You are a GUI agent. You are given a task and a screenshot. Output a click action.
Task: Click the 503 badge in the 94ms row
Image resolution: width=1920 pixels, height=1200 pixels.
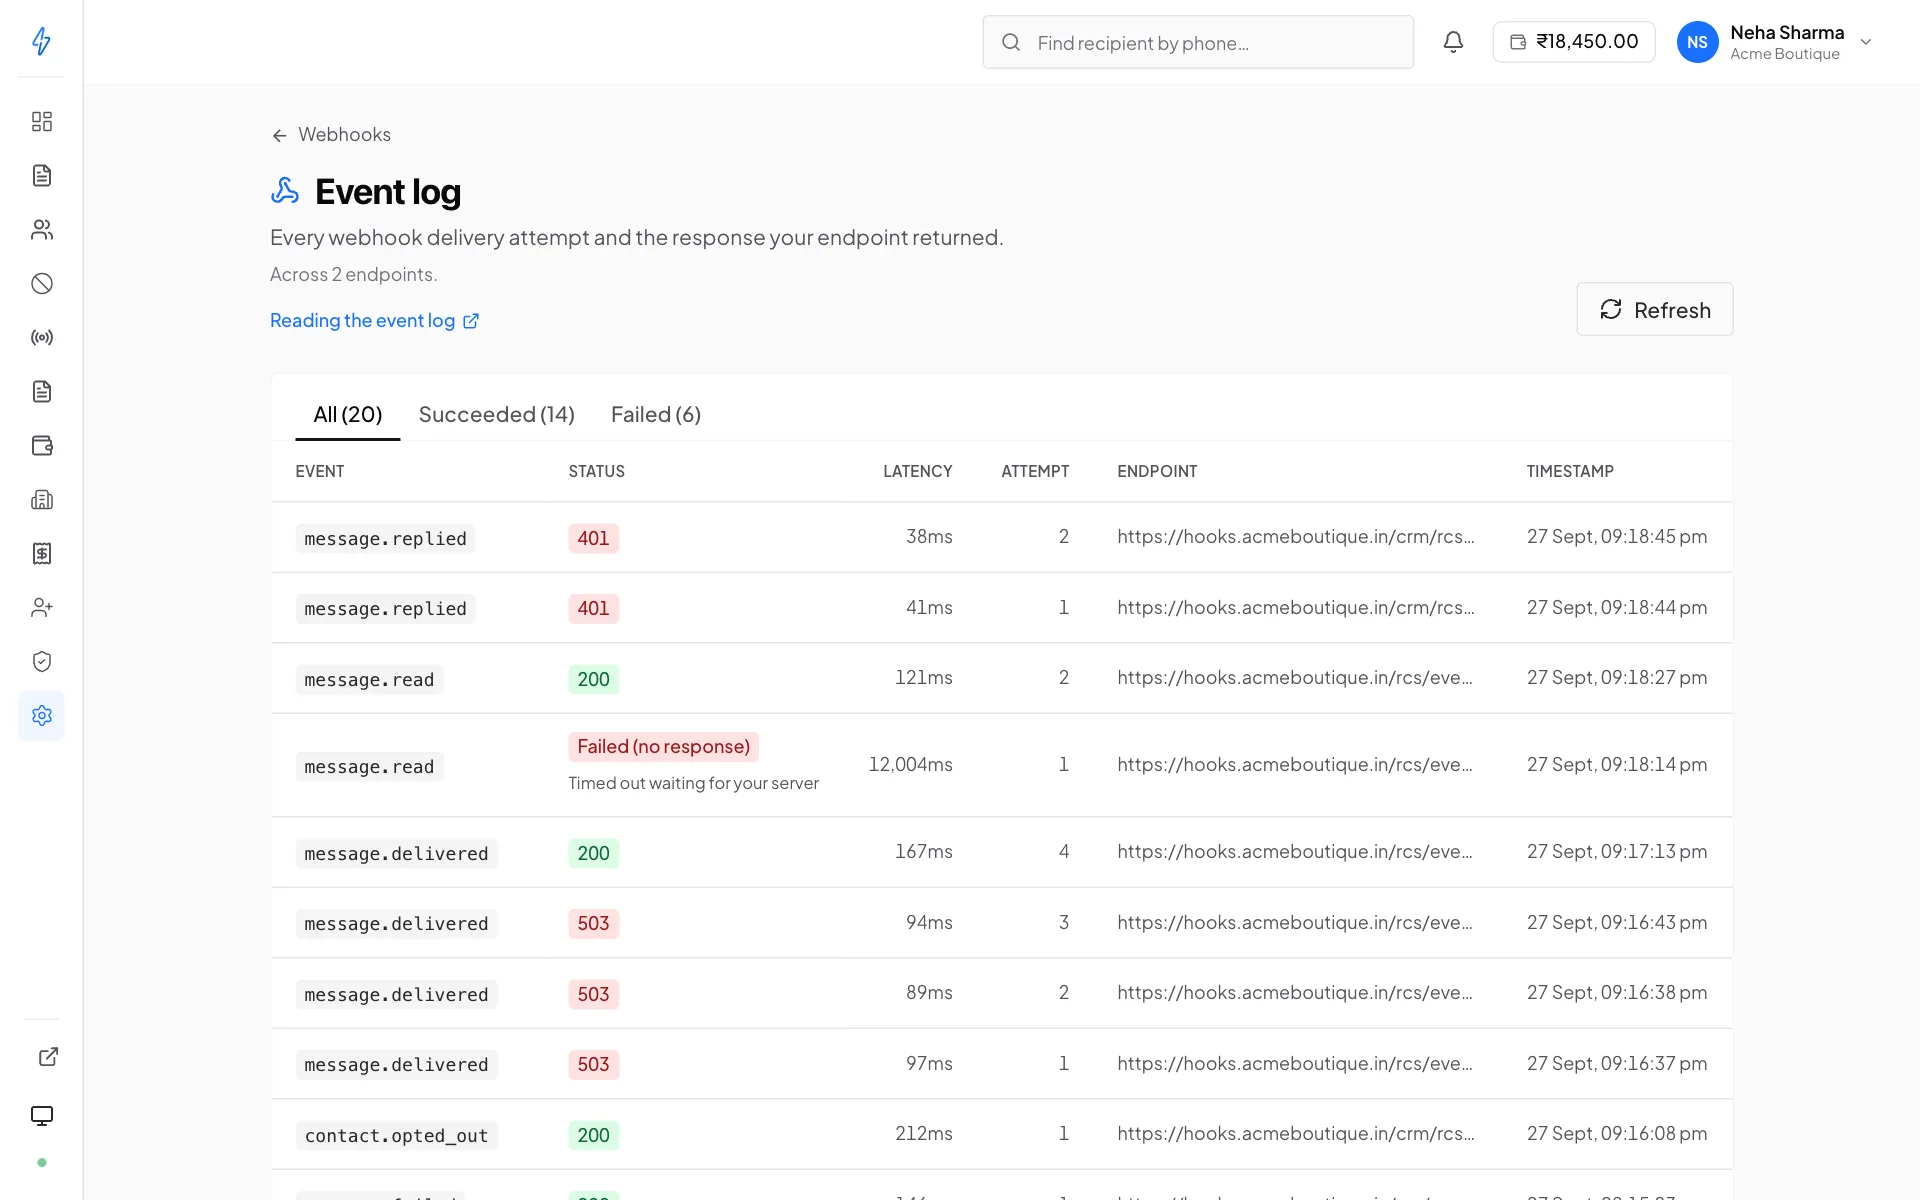[593, 924]
